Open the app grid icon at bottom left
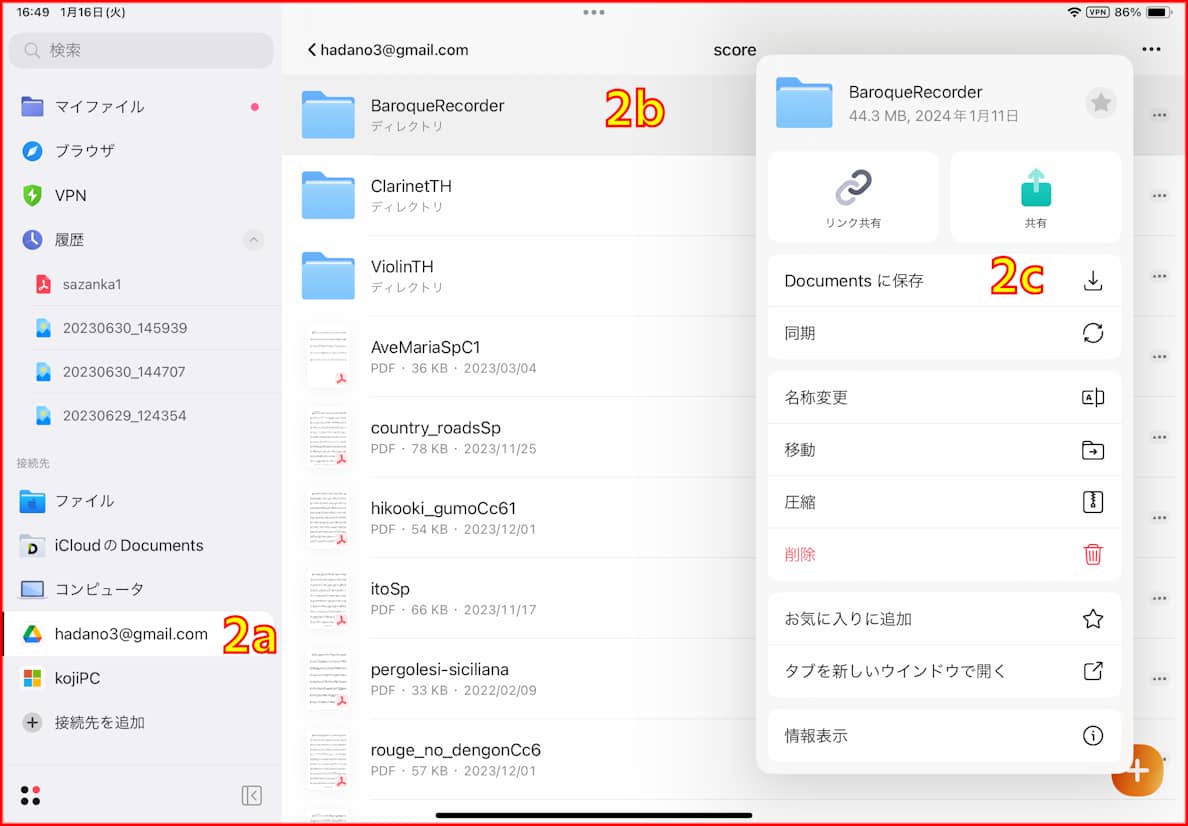The height and width of the screenshot is (826, 1188). (x=30, y=795)
